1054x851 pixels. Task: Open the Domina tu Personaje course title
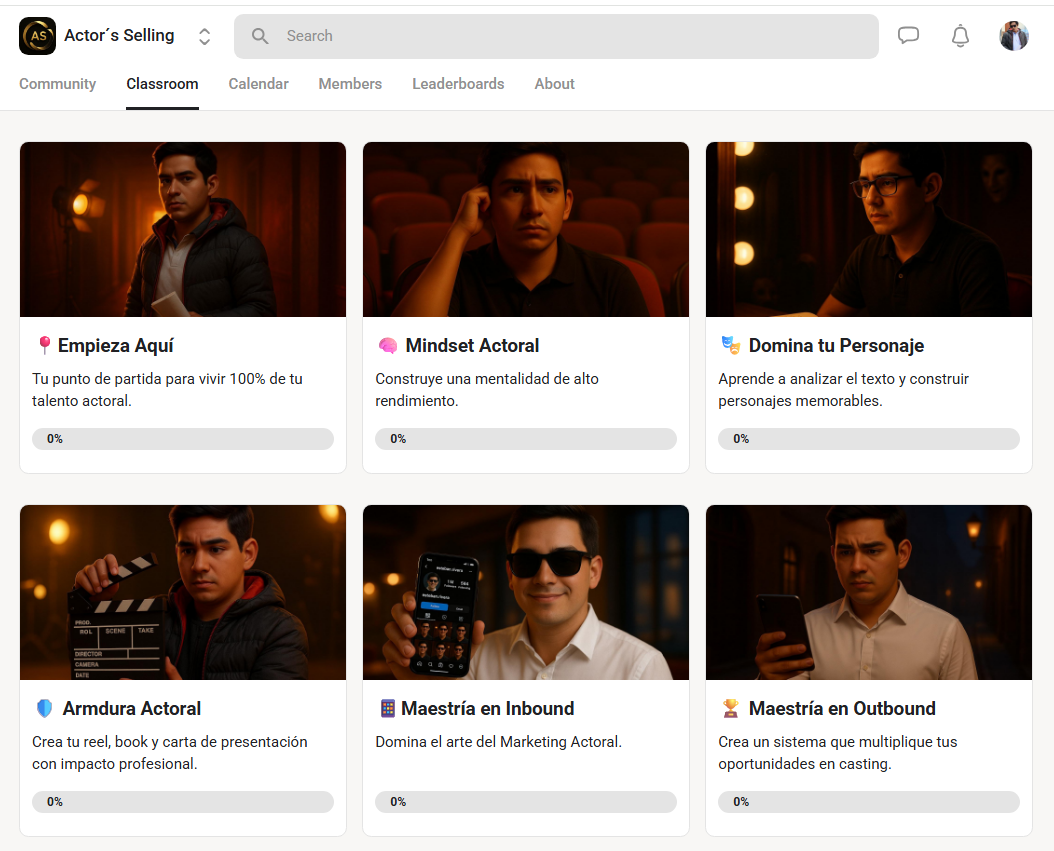[x=836, y=346]
